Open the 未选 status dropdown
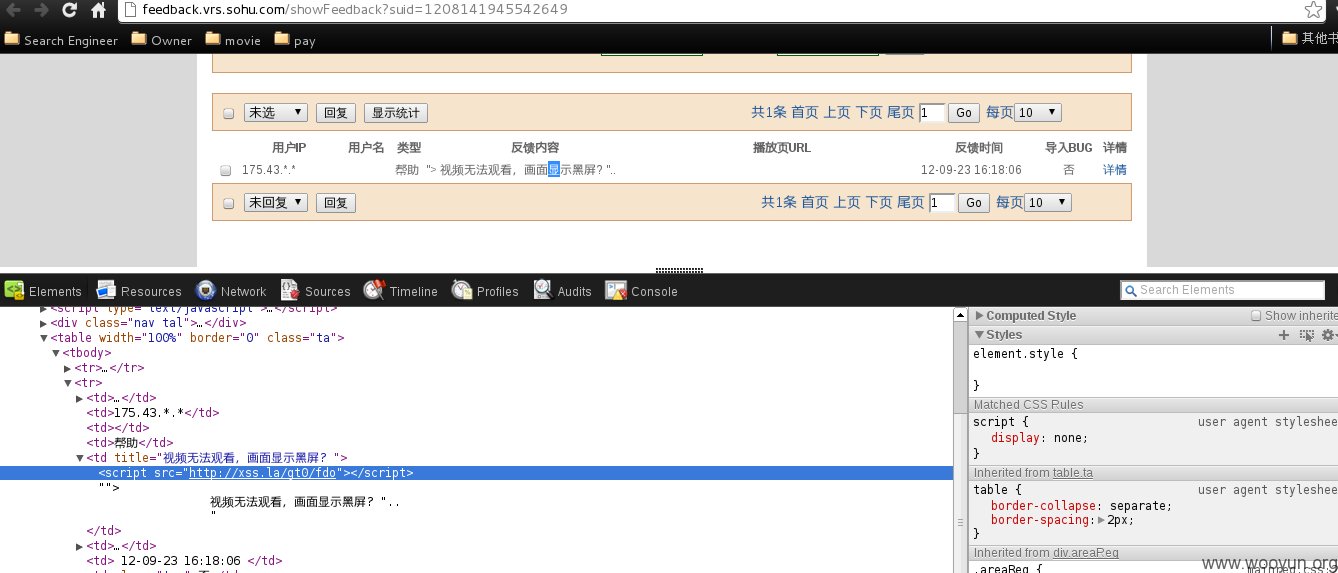The image size is (1338, 573). [x=276, y=113]
